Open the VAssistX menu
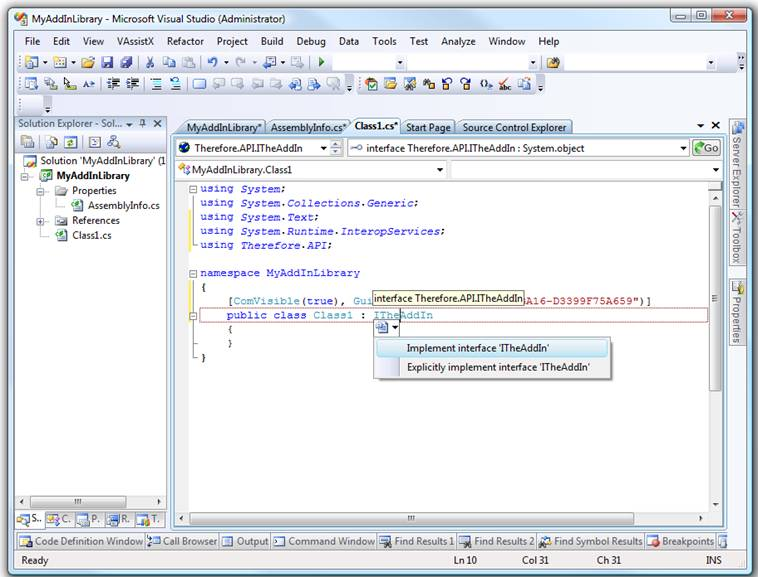The height and width of the screenshot is (577, 758). (x=135, y=42)
